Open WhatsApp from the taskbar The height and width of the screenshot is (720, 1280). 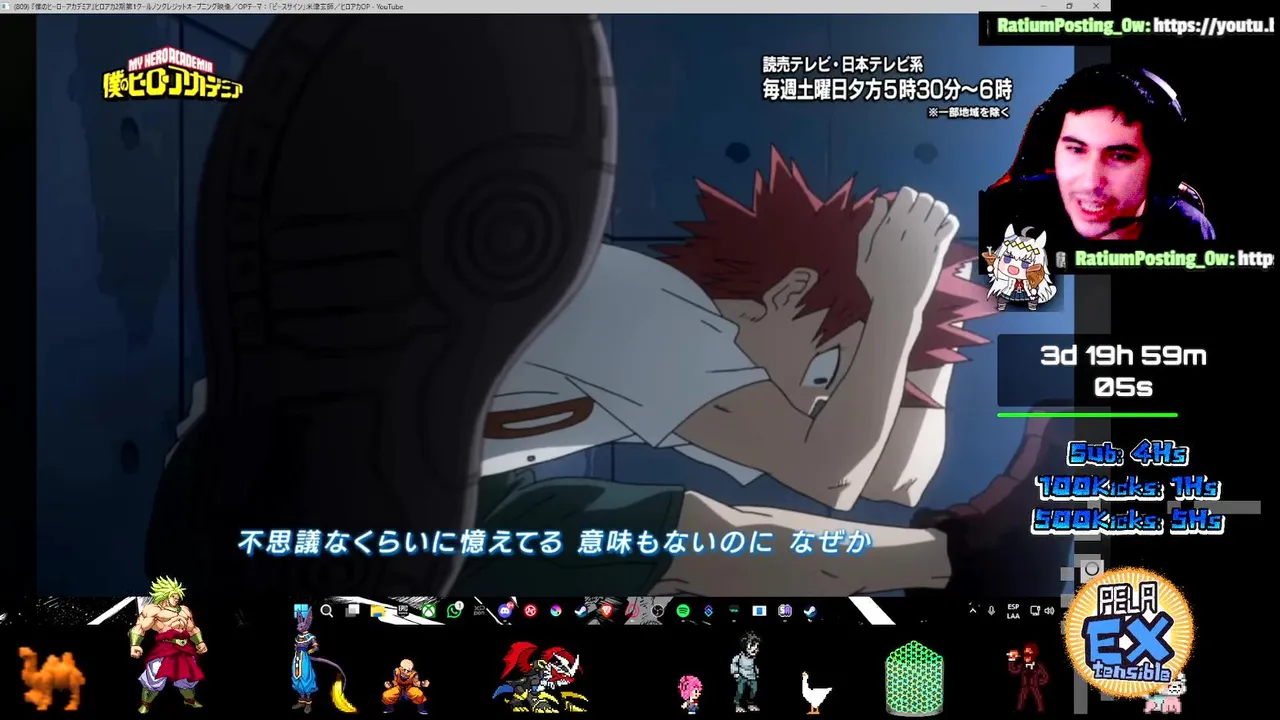coord(455,611)
